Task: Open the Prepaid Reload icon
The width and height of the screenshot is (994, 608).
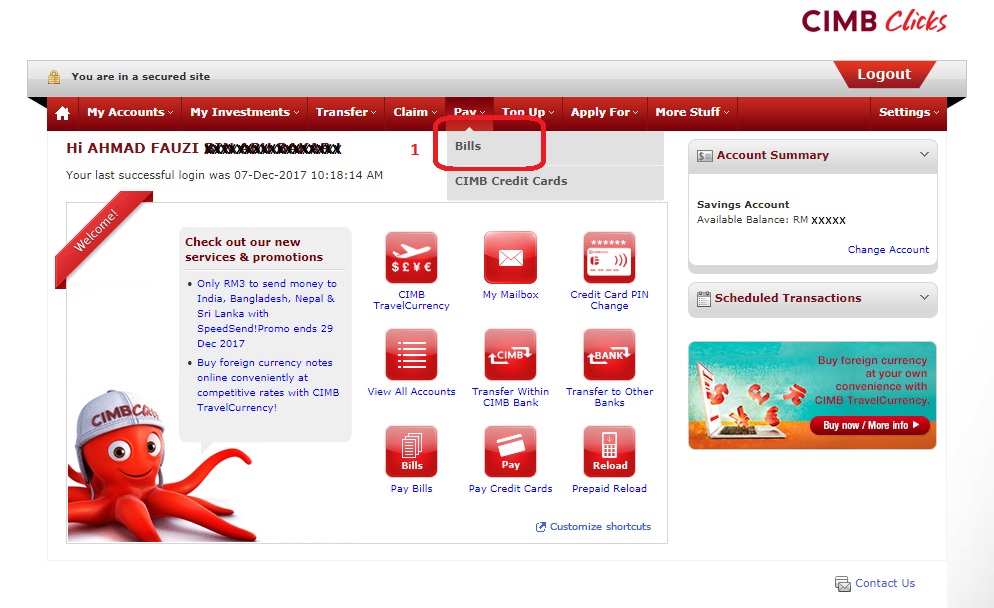Action: (609, 451)
